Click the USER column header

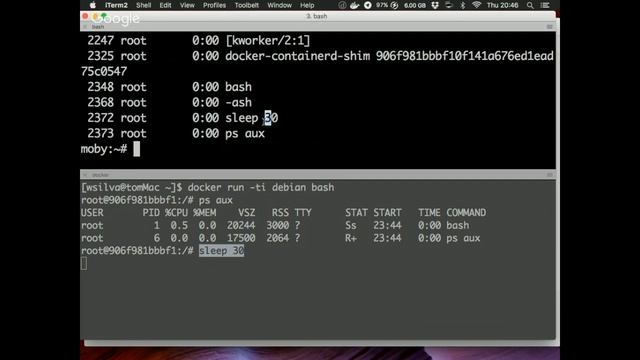tap(92, 213)
